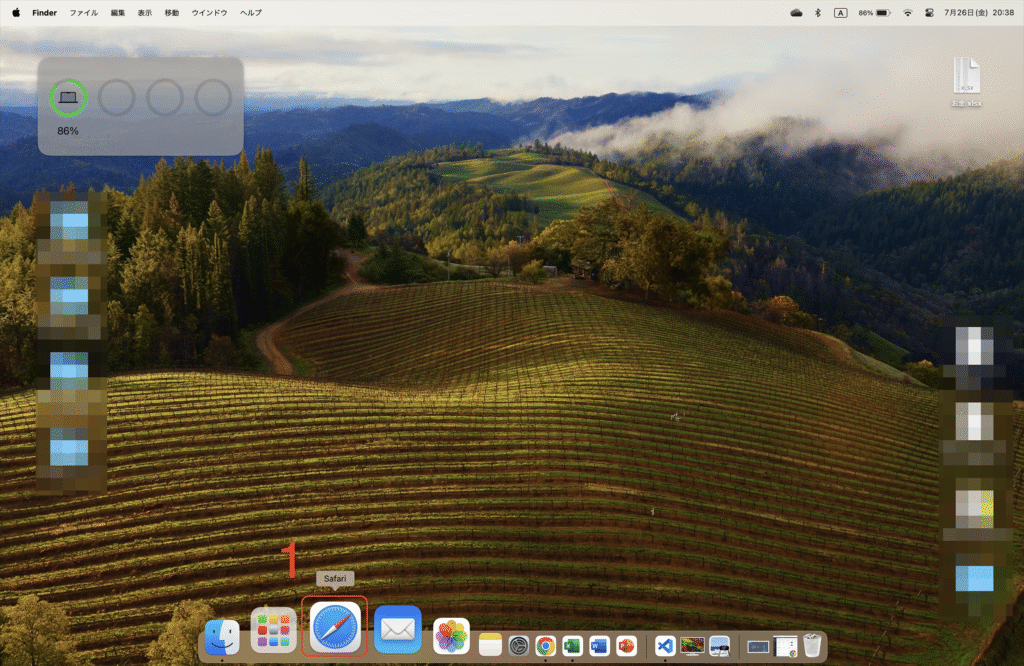Open the colorful monitor app in the Dock
This screenshot has height=666, width=1024.
[x=692, y=646]
